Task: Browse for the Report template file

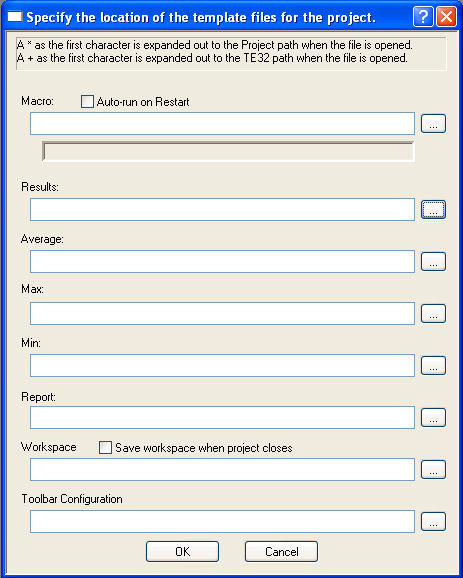Action: click(433, 417)
